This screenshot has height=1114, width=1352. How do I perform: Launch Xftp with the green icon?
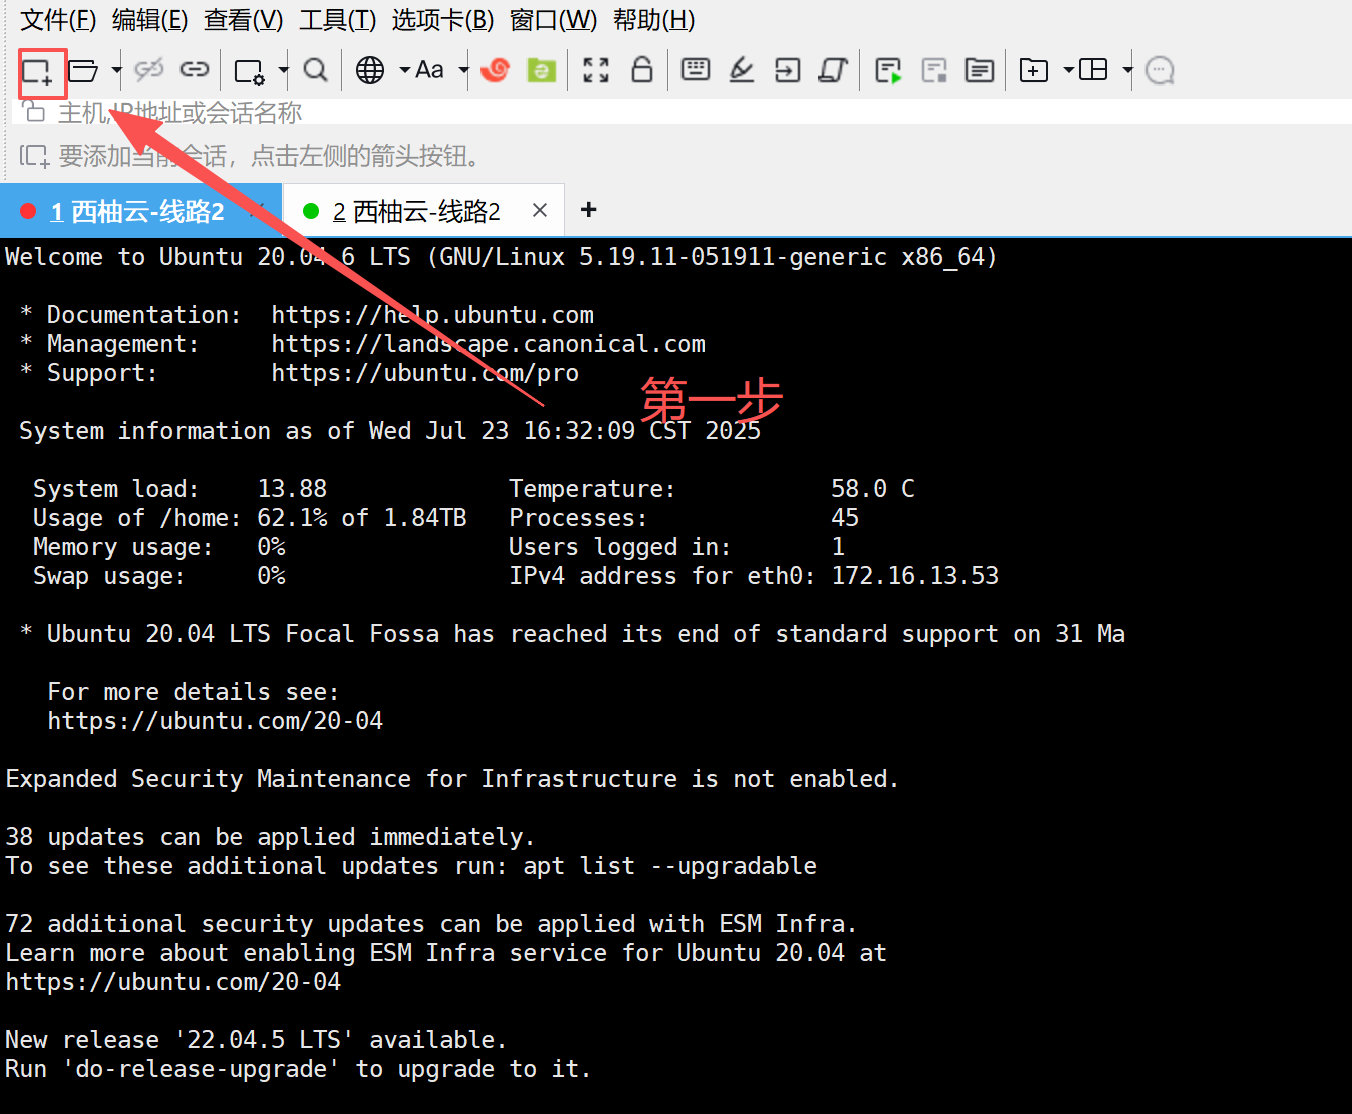click(541, 70)
